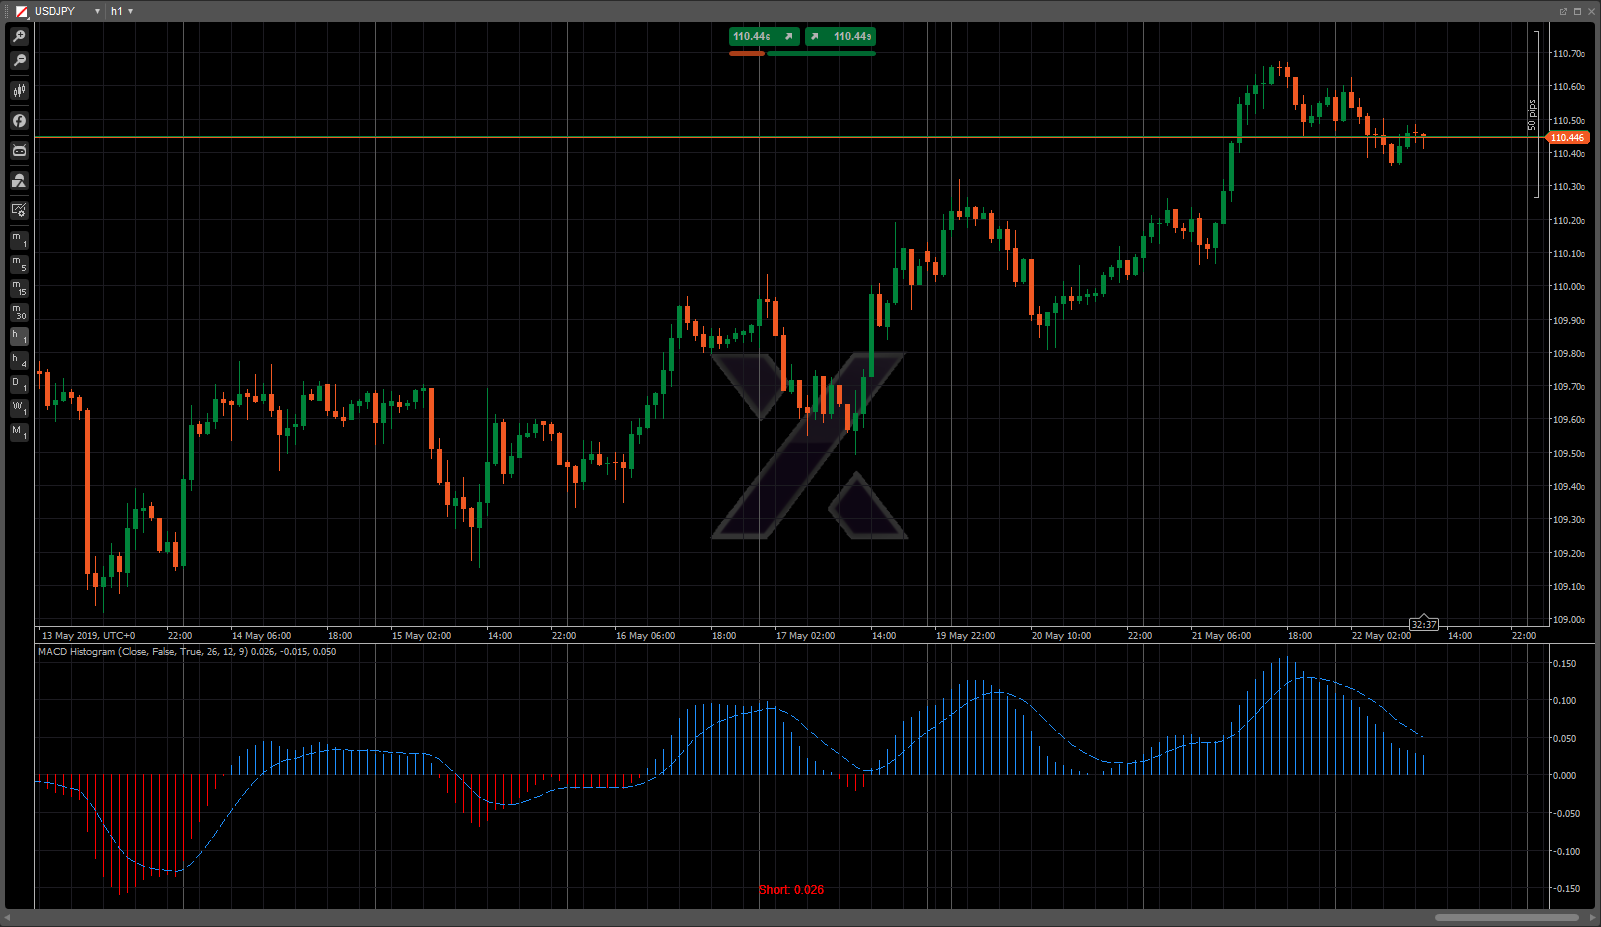This screenshot has height=927, width=1601.
Task: Click the left sell price button
Action: [x=763, y=37]
